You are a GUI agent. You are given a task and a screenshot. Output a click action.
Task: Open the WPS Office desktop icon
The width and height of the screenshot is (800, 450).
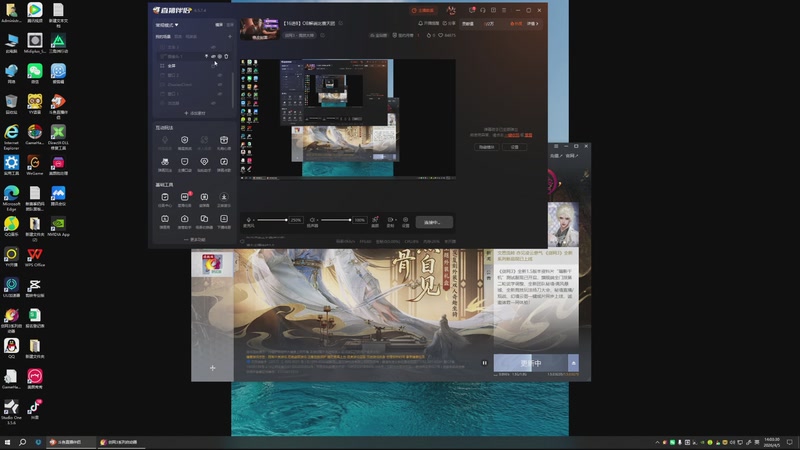tap(35, 257)
